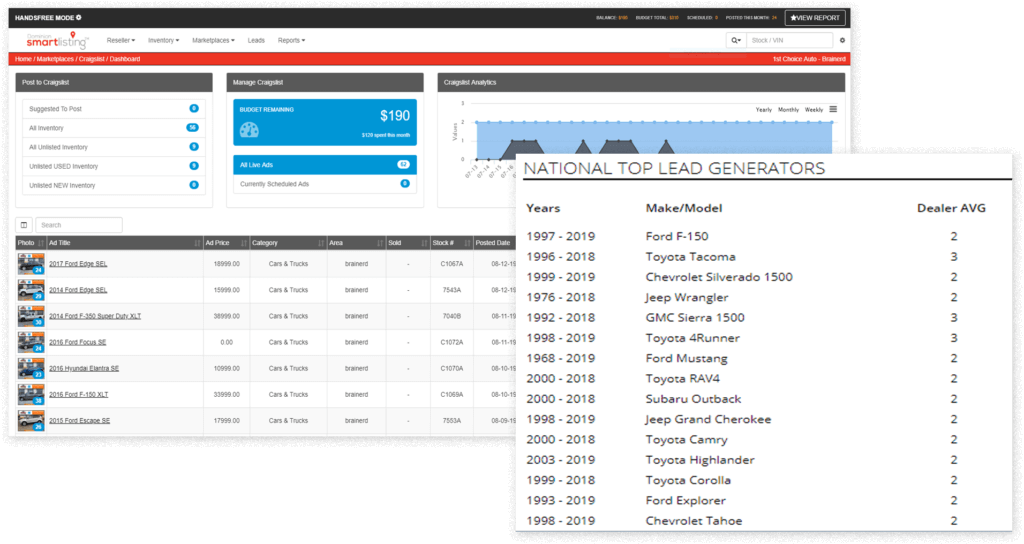The width and height of the screenshot is (1024, 544).
Task: Open the 2014 Ford Edge SEL ad
Action: point(78,290)
